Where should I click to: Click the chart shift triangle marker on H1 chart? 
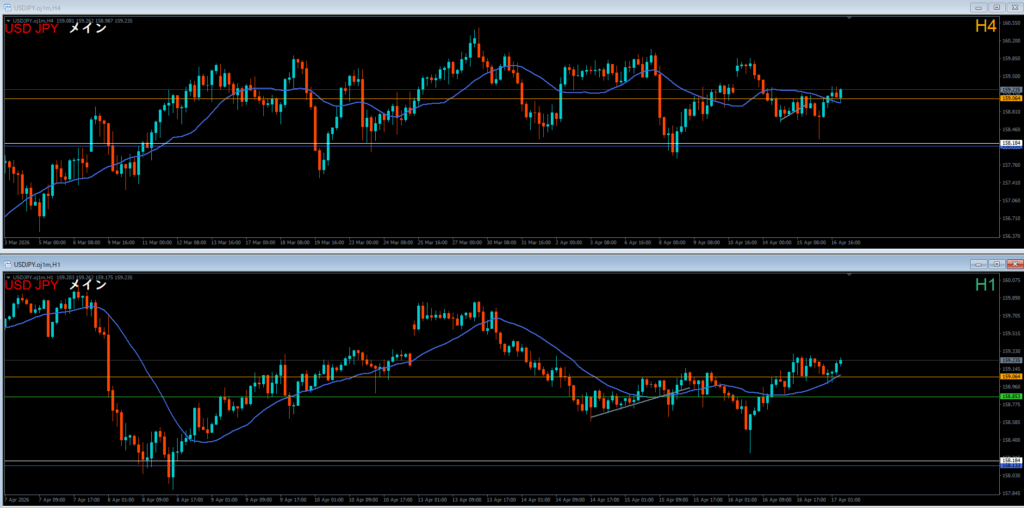(x=849, y=275)
